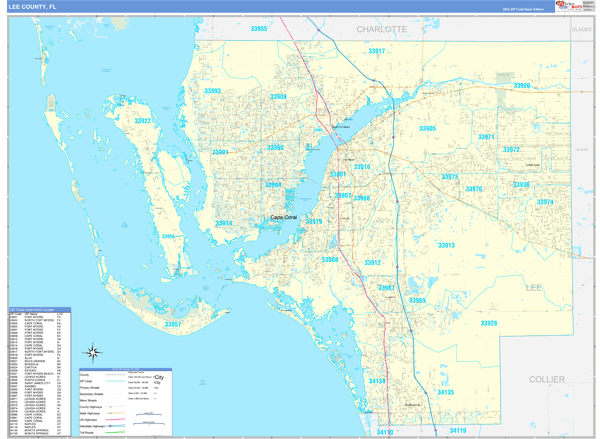The height and width of the screenshot is (439, 600).
Task: Click ZIP code 33993 label
Action: [211, 91]
